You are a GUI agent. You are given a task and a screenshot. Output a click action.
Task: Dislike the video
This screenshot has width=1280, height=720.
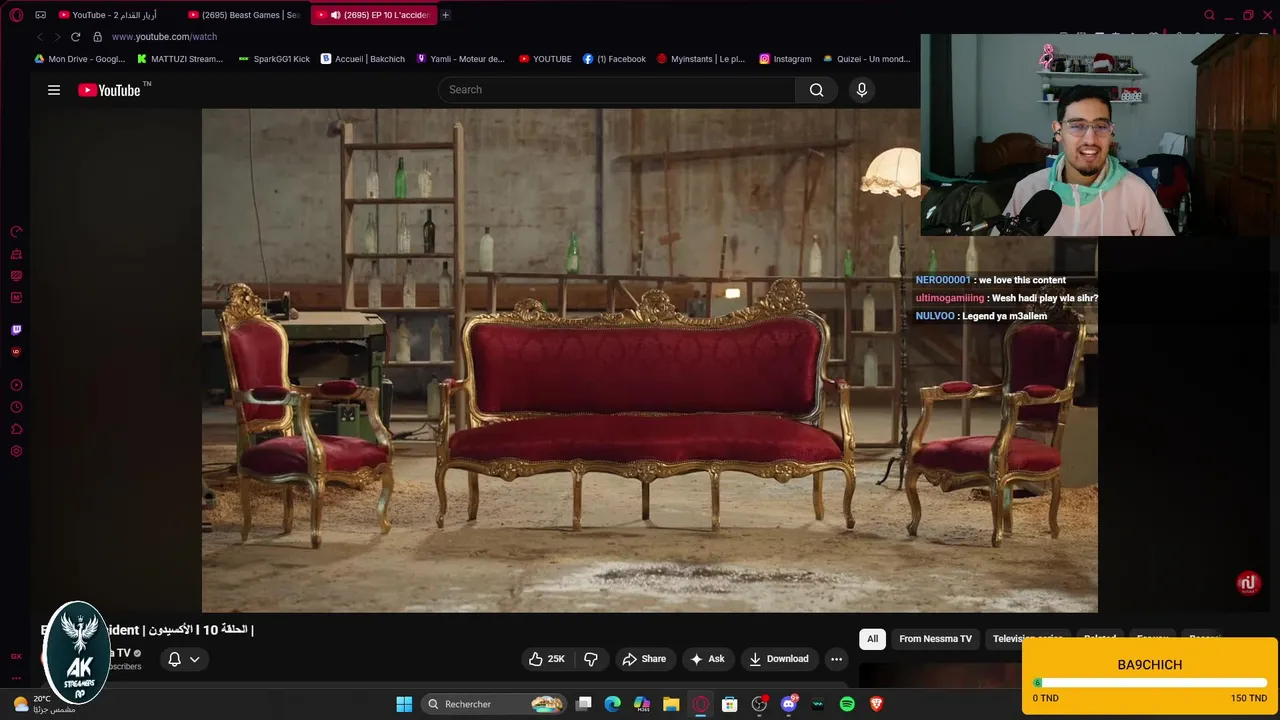tap(591, 659)
